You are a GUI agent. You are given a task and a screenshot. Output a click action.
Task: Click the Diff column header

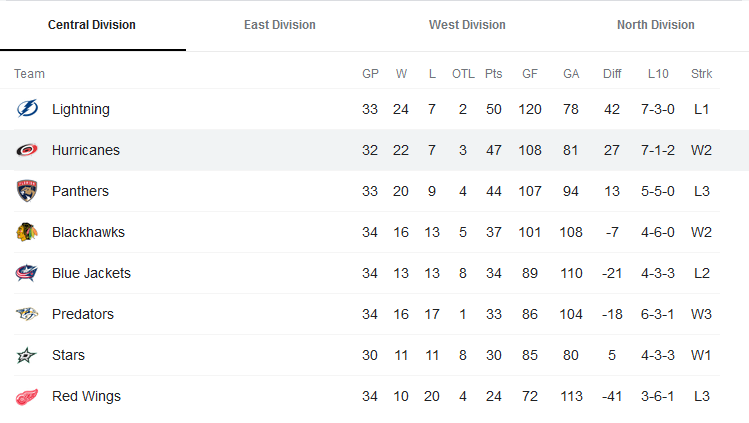click(612, 74)
